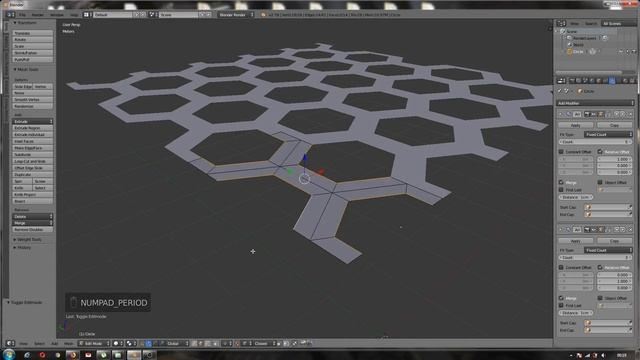Click the 3D view editor type icon
This screenshot has height=360, width=640.
pos(10,344)
